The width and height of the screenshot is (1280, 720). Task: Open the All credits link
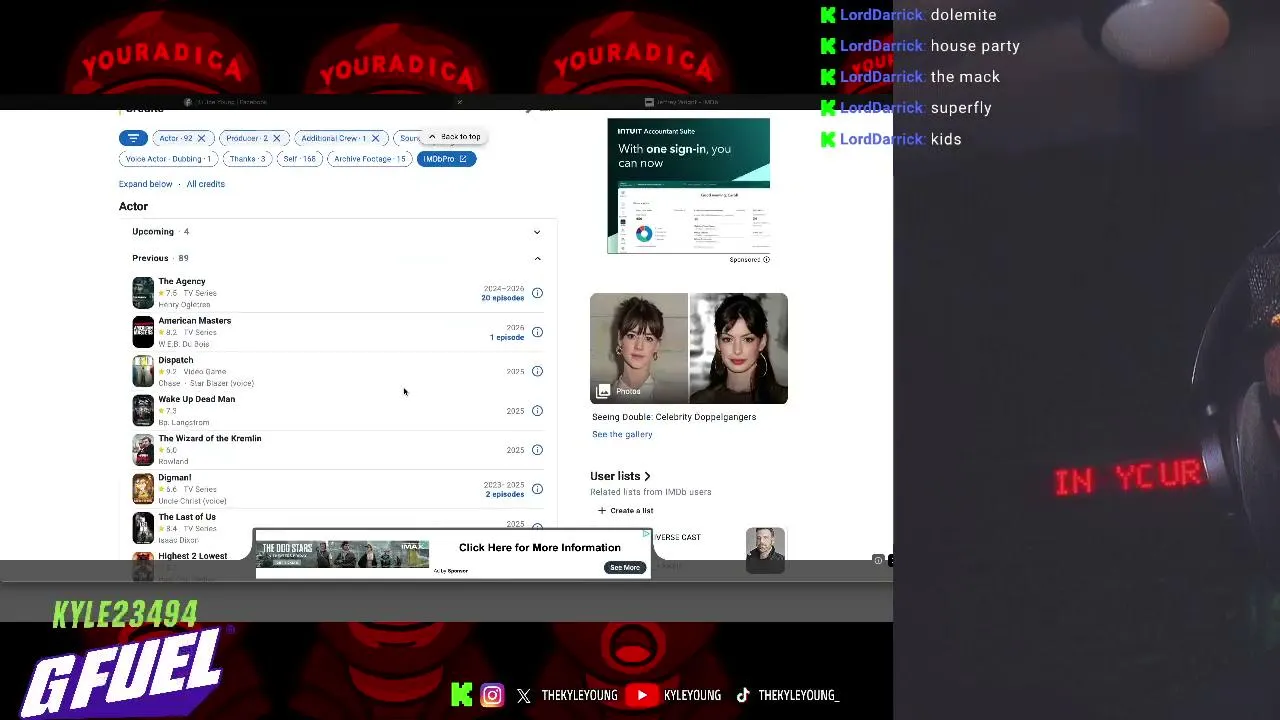[x=206, y=184]
